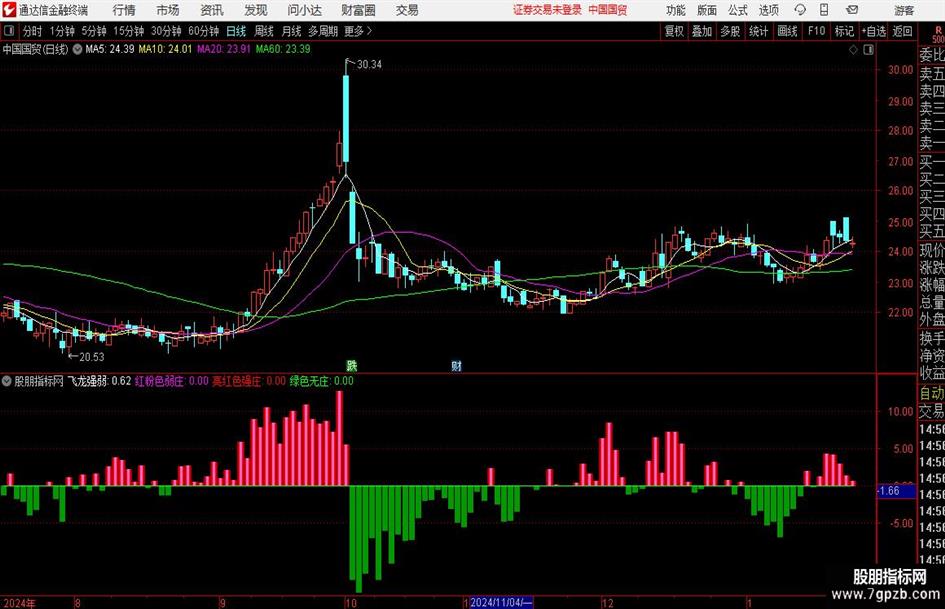
Task: Click the diamond icon in the chart's top-right corner
Action: point(853,50)
